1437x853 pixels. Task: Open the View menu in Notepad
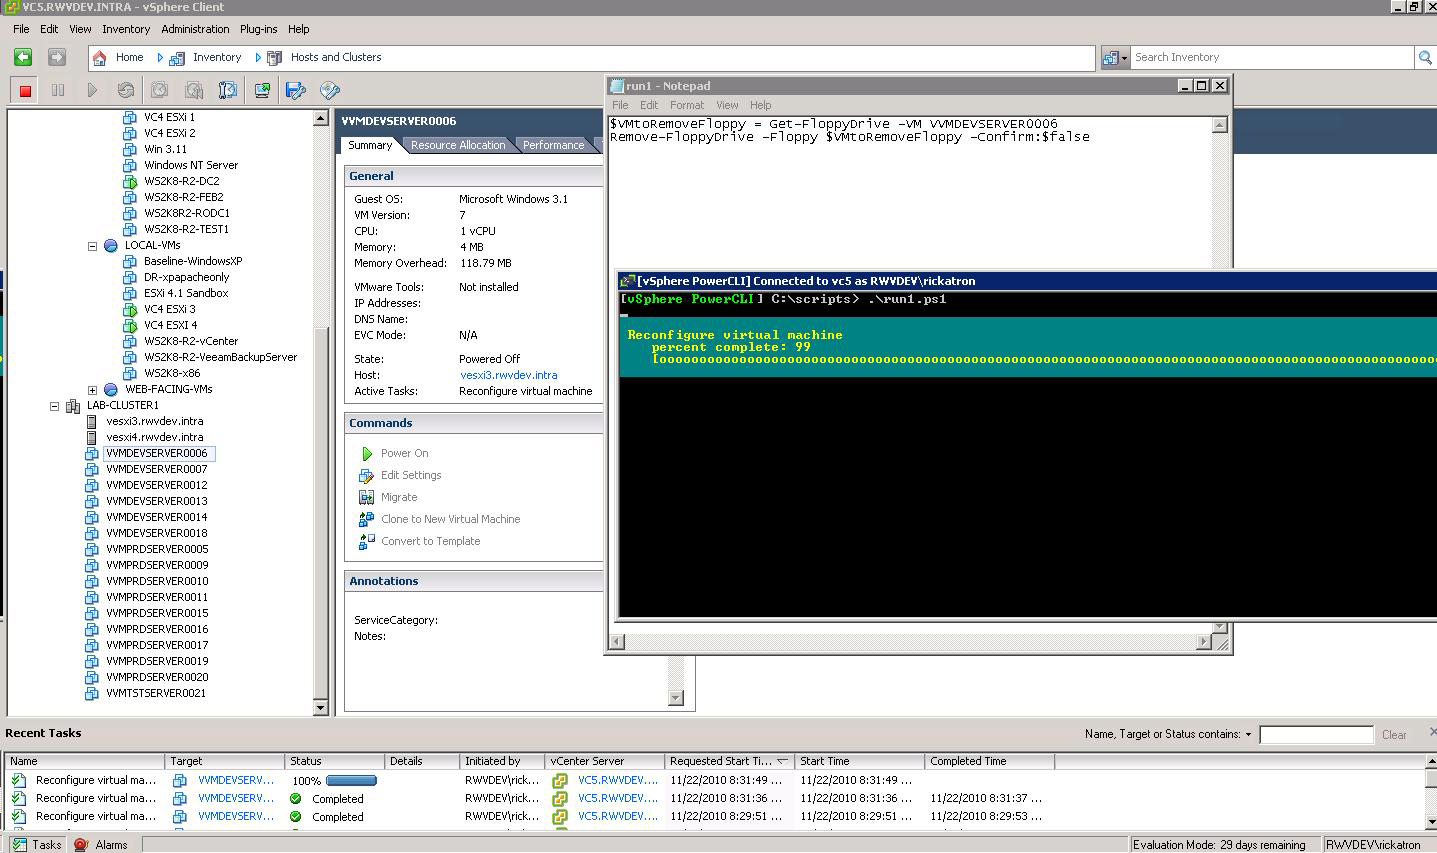727,105
